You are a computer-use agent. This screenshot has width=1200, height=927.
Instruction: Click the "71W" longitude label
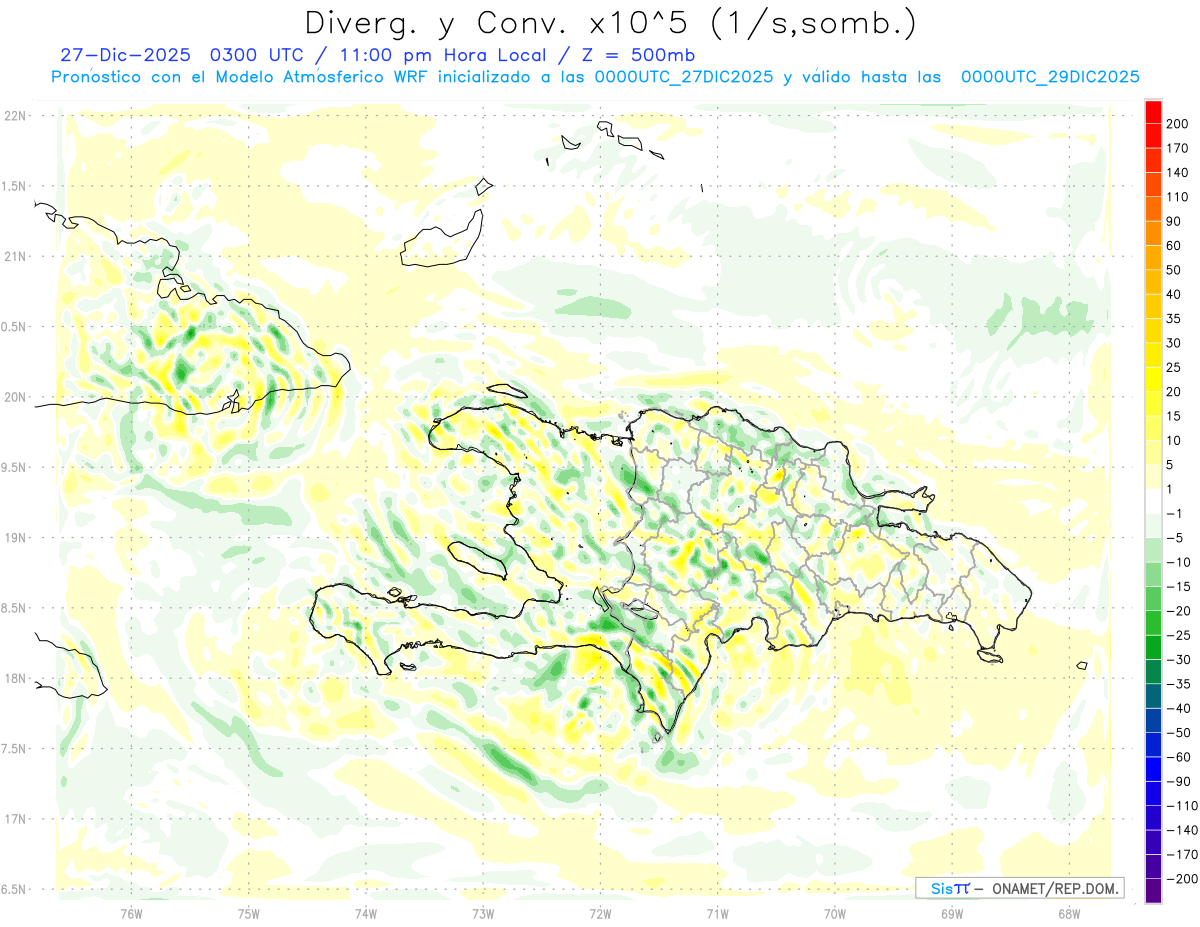[x=717, y=913]
